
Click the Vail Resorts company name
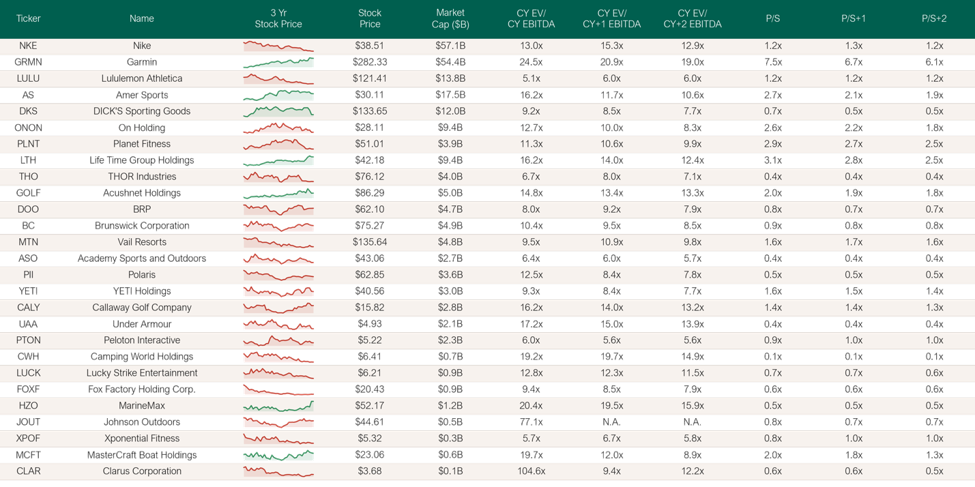tap(142, 242)
